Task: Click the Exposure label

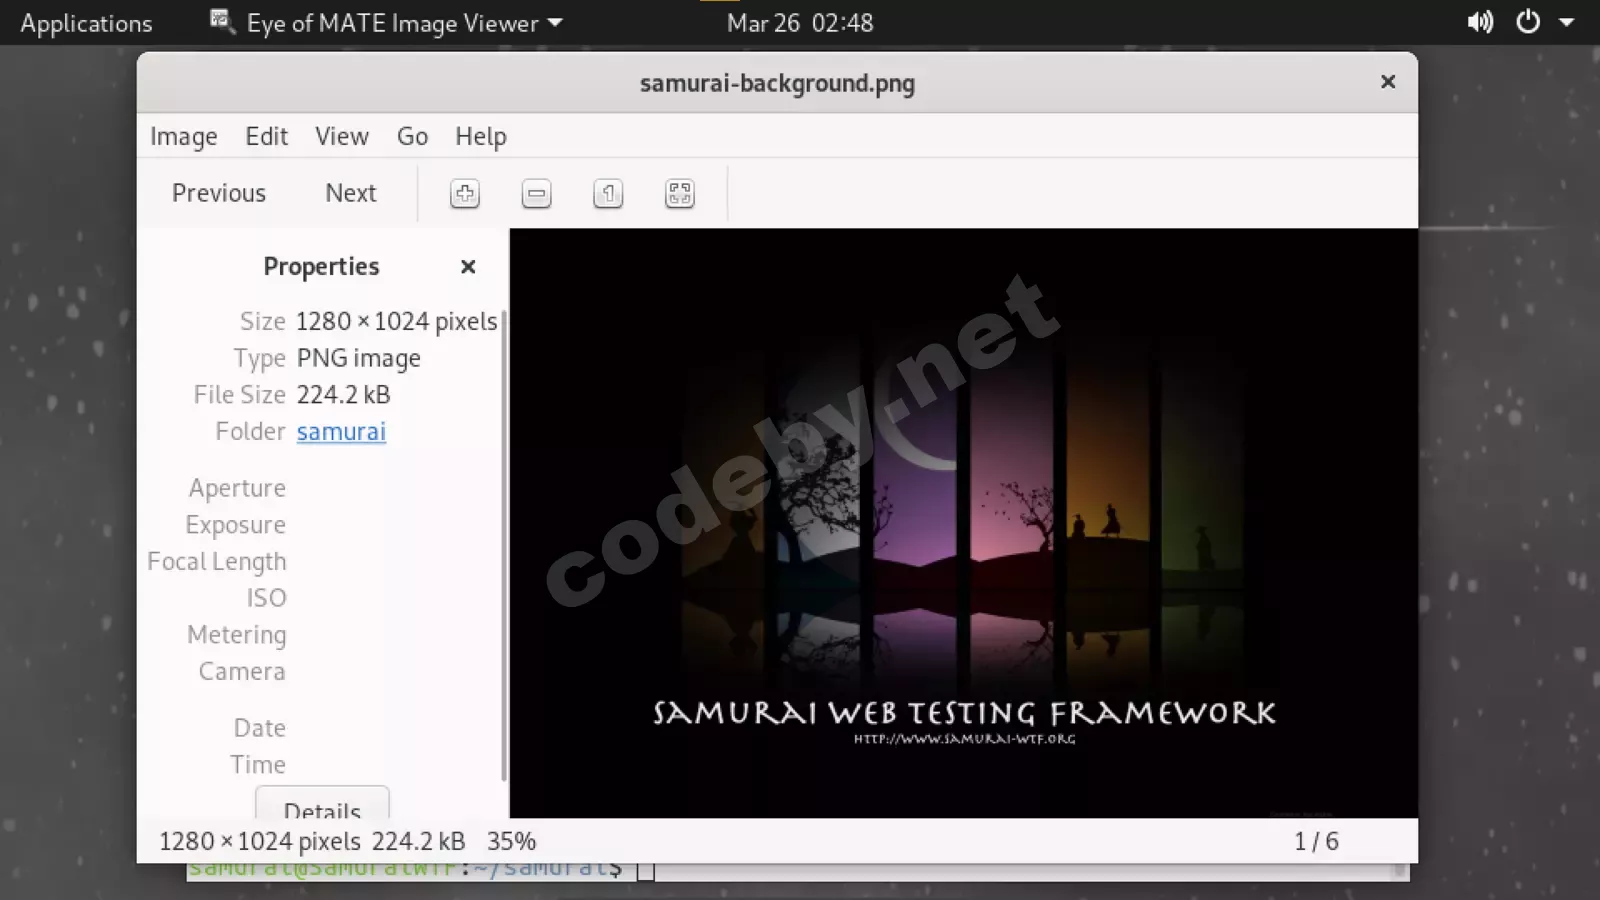Action: [235, 525]
